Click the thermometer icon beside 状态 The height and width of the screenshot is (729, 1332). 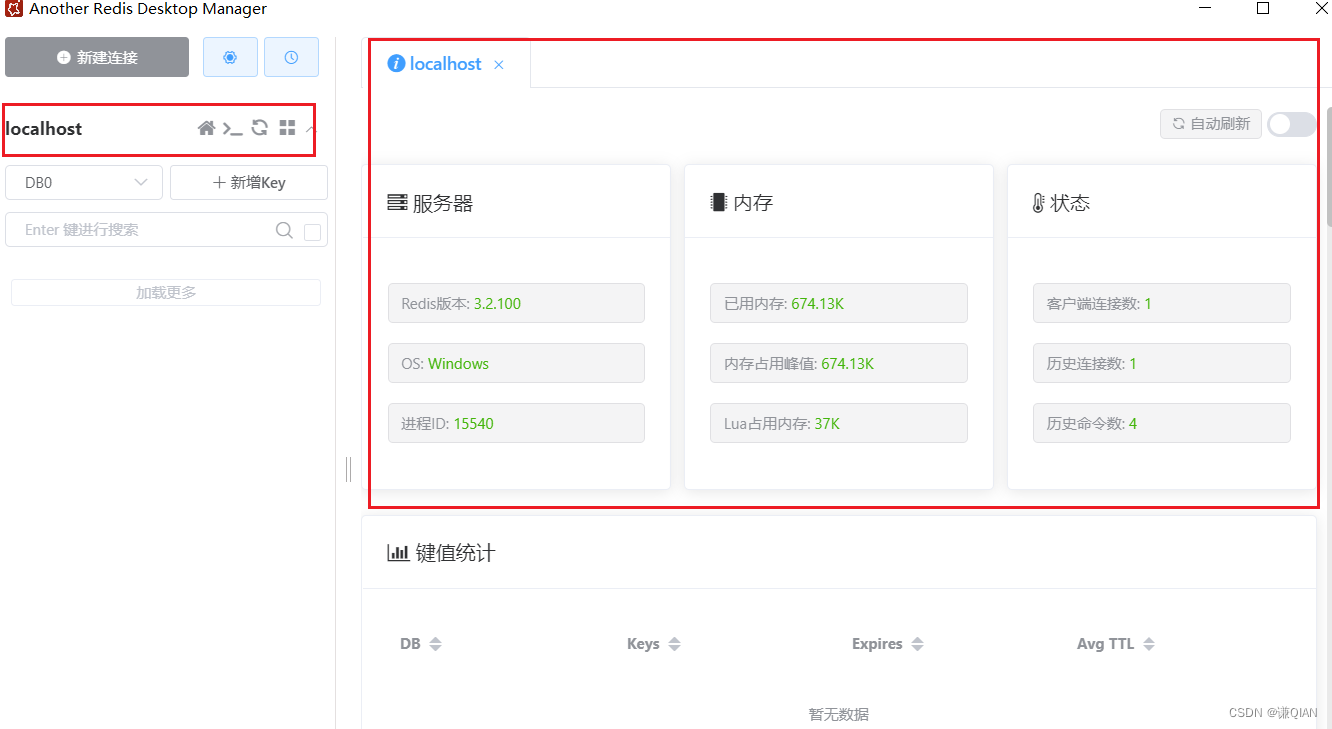coord(1038,203)
